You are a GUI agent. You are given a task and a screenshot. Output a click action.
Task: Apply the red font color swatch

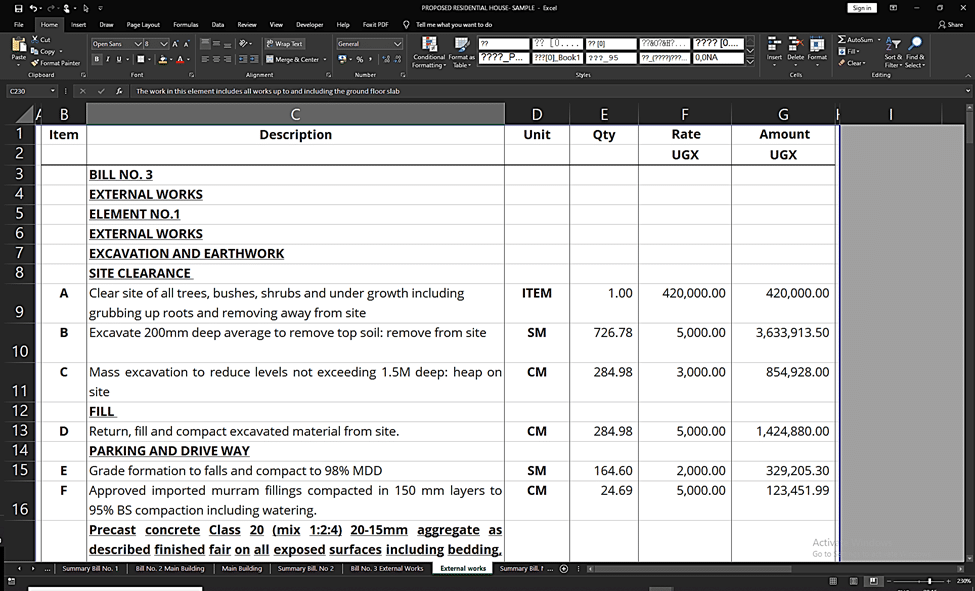tap(180, 60)
